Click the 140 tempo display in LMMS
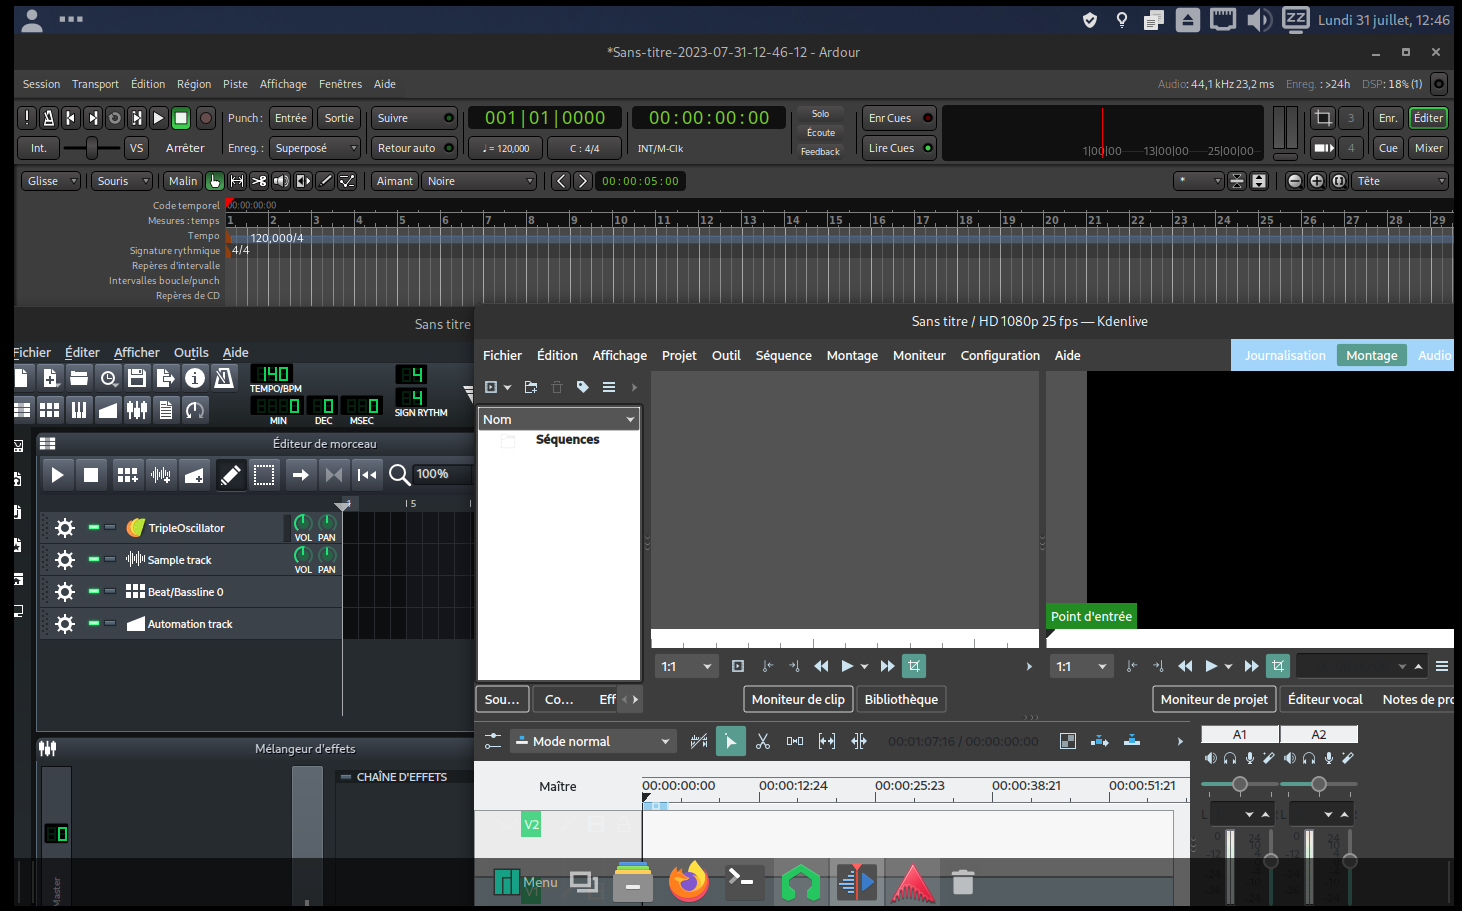This screenshot has height=911, width=1462. pyautogui.click(x=272, y=372)
